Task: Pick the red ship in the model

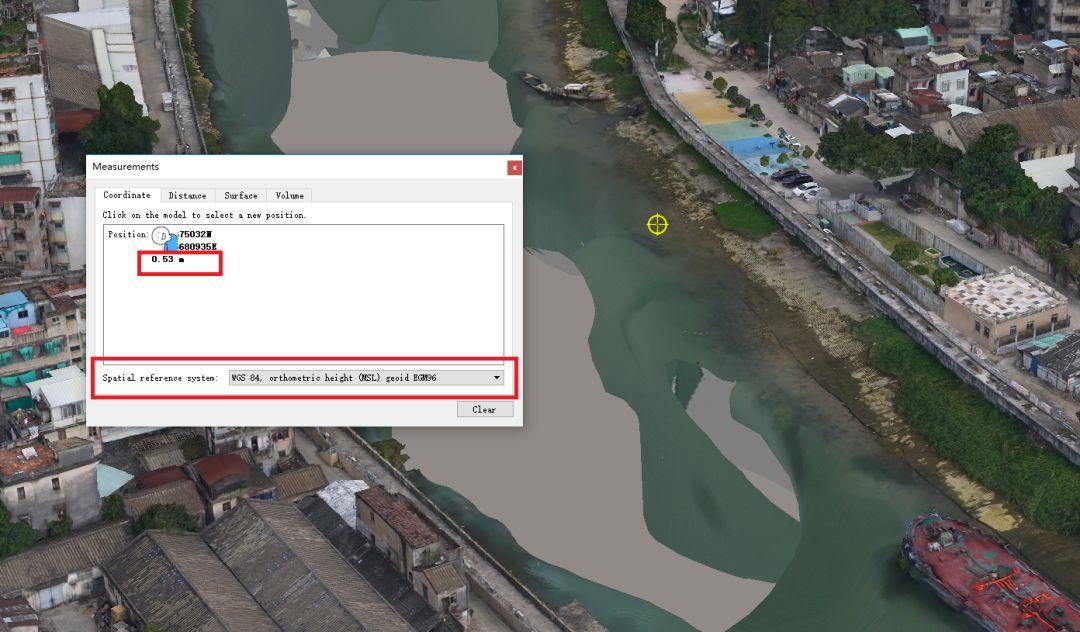Action: point(985,570)
